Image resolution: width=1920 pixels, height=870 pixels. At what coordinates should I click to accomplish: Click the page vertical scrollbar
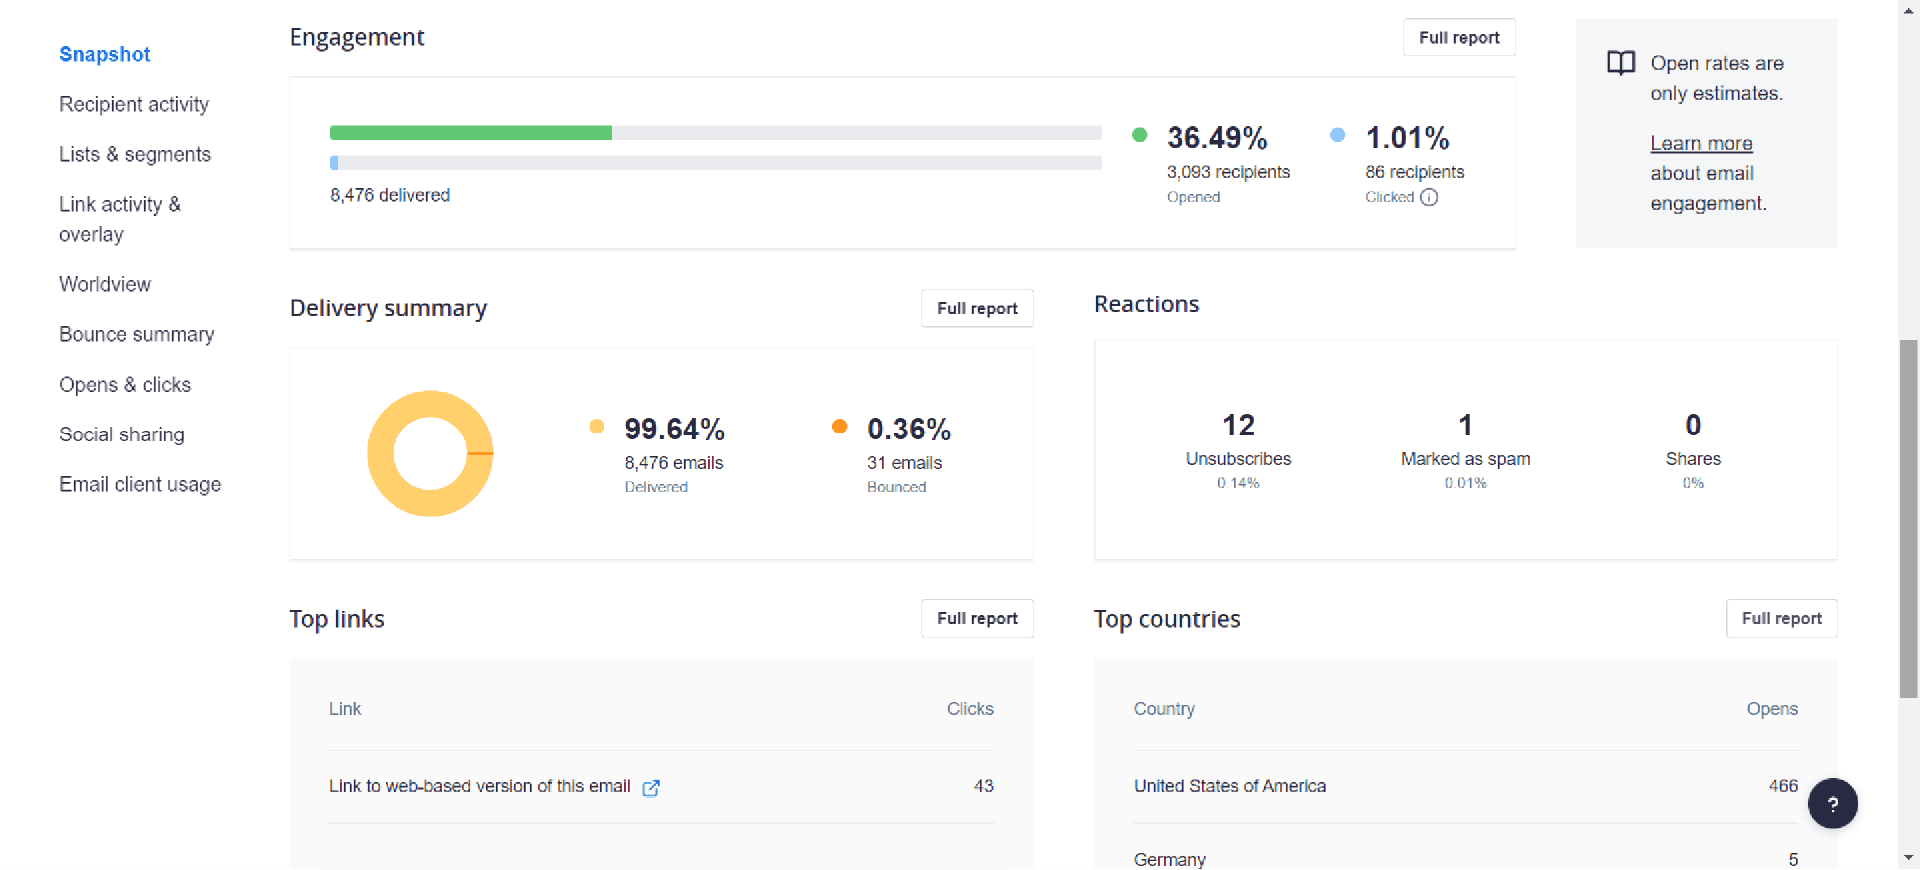click(x=1908, y=518)
